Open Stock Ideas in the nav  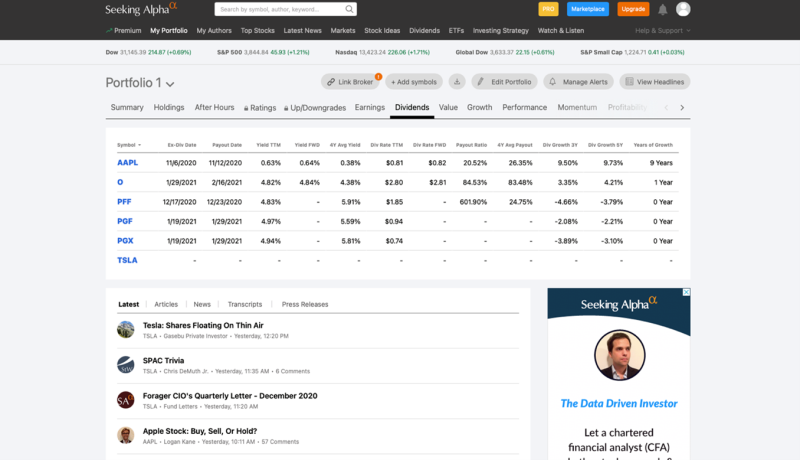pyautogui.click(x=382, y=31)
